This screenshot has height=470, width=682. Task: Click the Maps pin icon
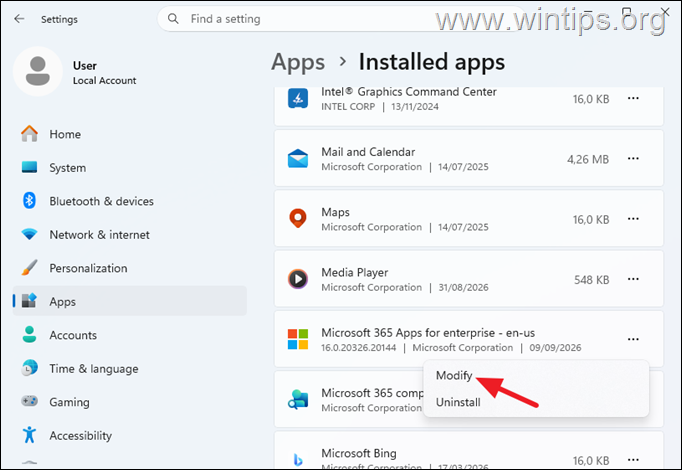click(x=298, y=219)
